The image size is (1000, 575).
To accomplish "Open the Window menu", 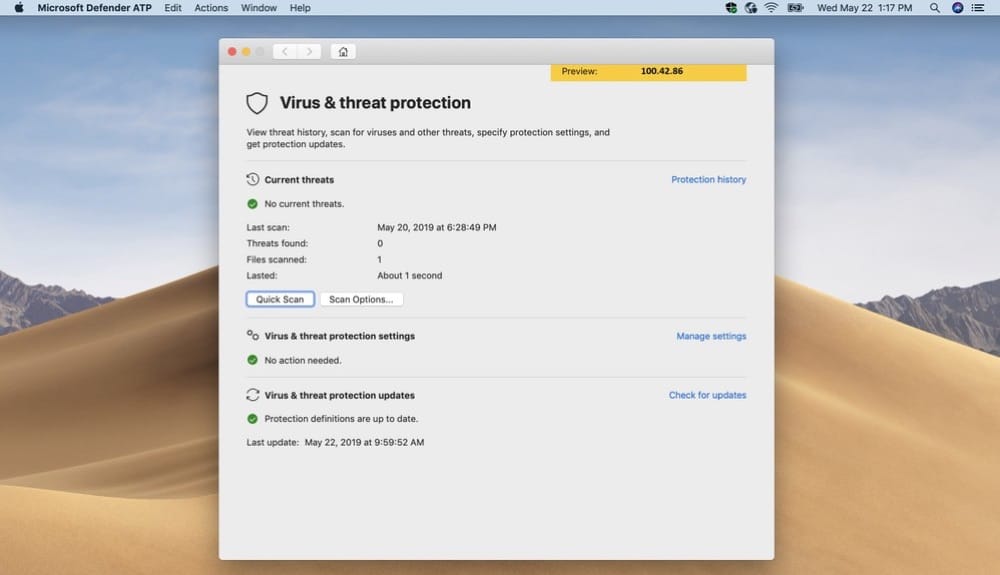I will click(x=259, y=8).
